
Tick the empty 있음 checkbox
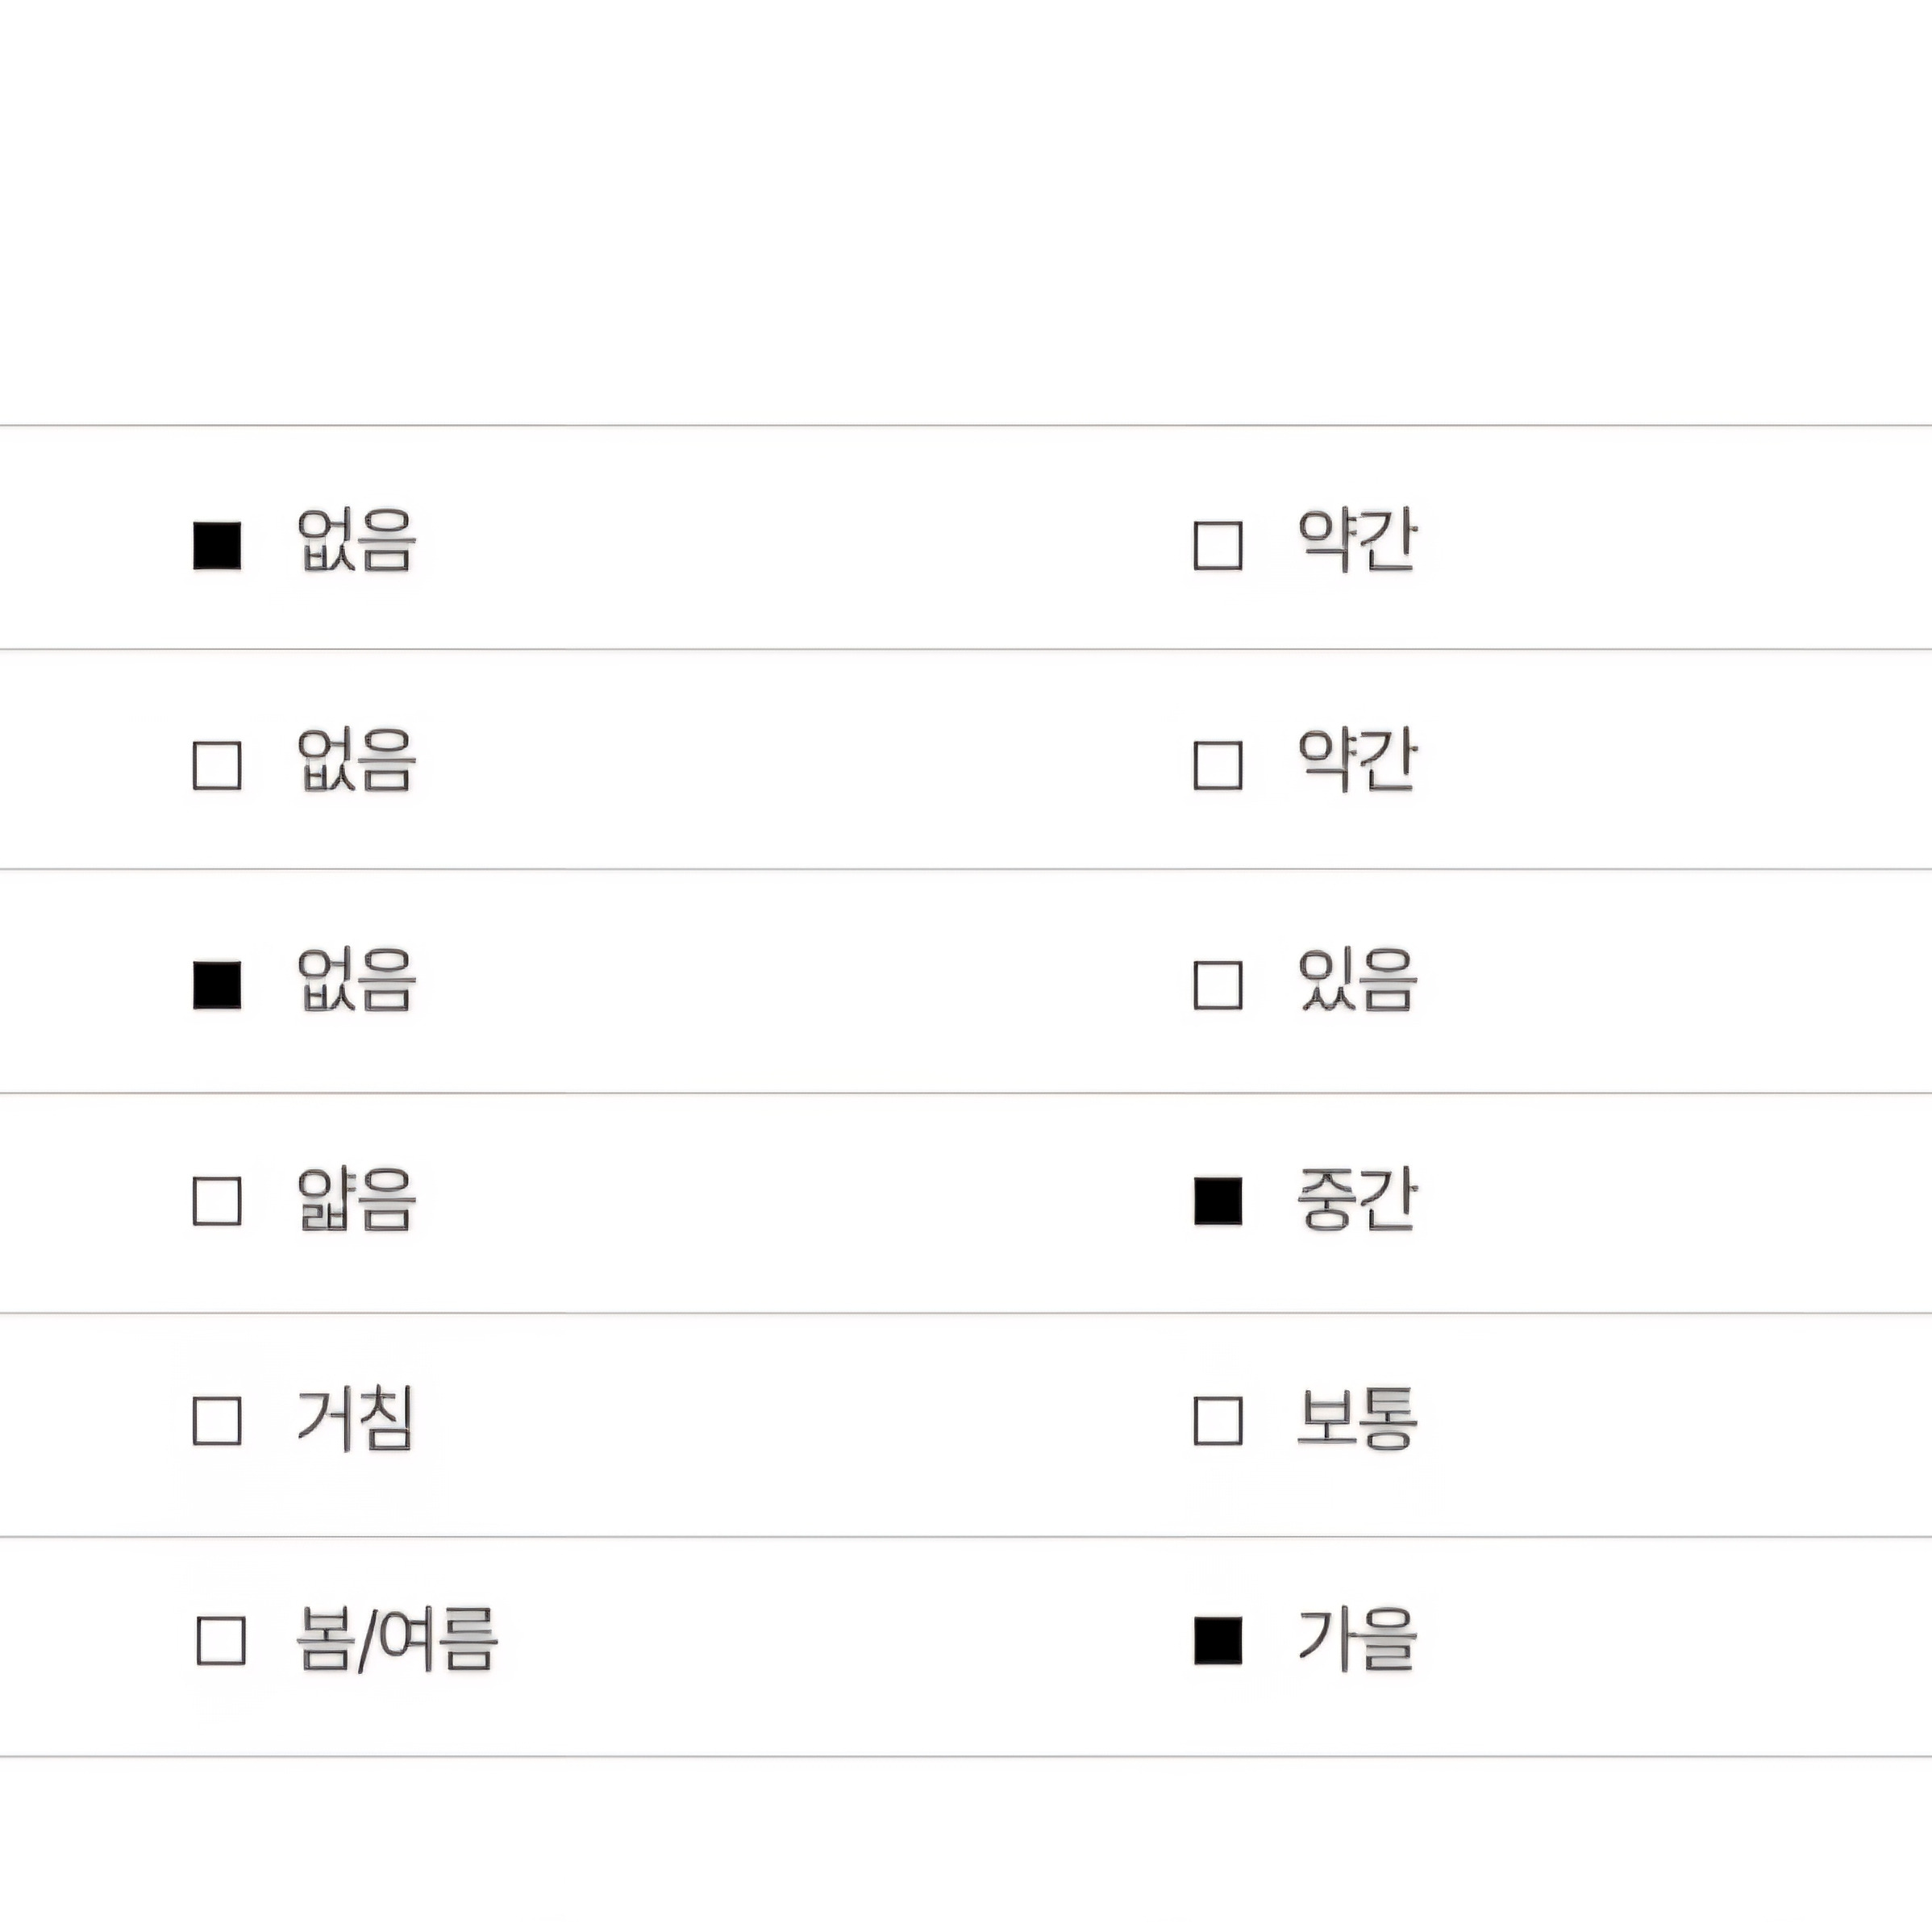click(1218, 985)
